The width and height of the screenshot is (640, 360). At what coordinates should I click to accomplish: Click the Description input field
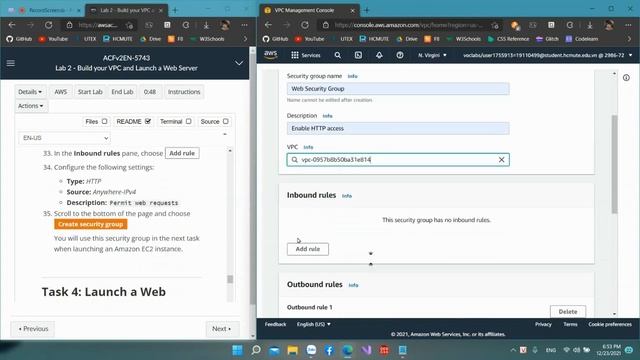click(398, 128)
